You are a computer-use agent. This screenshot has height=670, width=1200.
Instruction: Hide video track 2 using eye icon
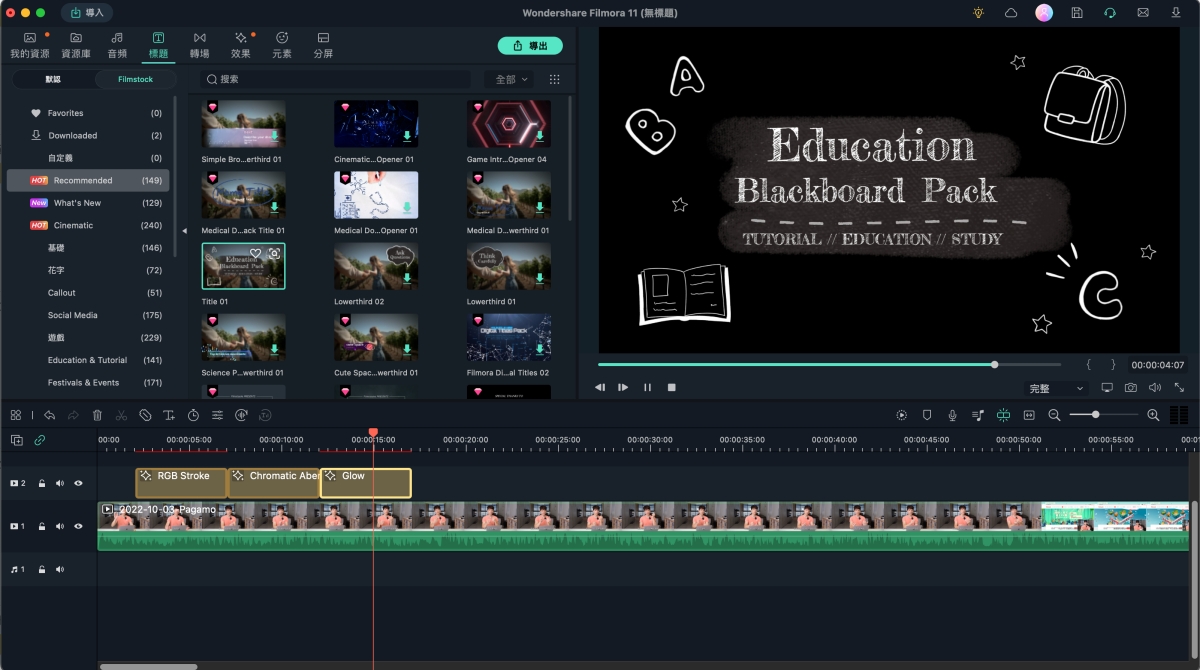(78, 483)
